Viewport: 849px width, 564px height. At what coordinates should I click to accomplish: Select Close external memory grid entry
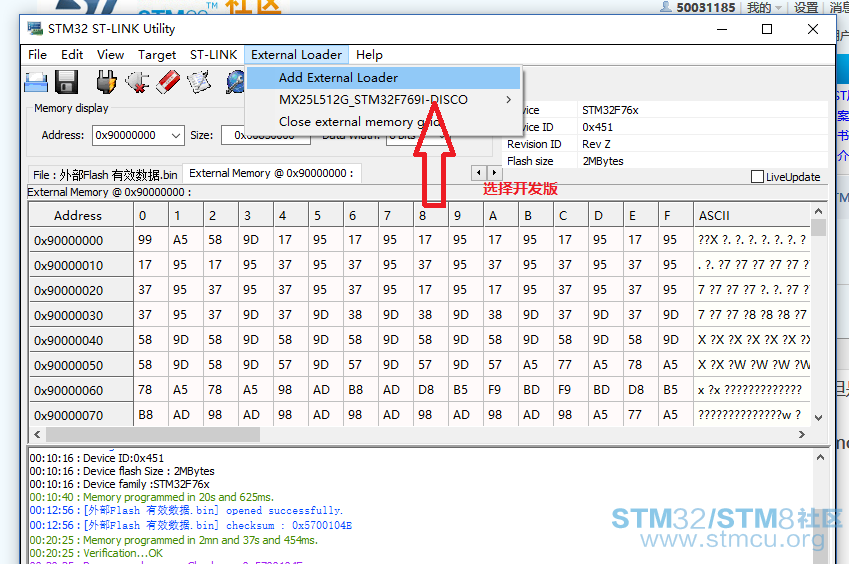383,122
